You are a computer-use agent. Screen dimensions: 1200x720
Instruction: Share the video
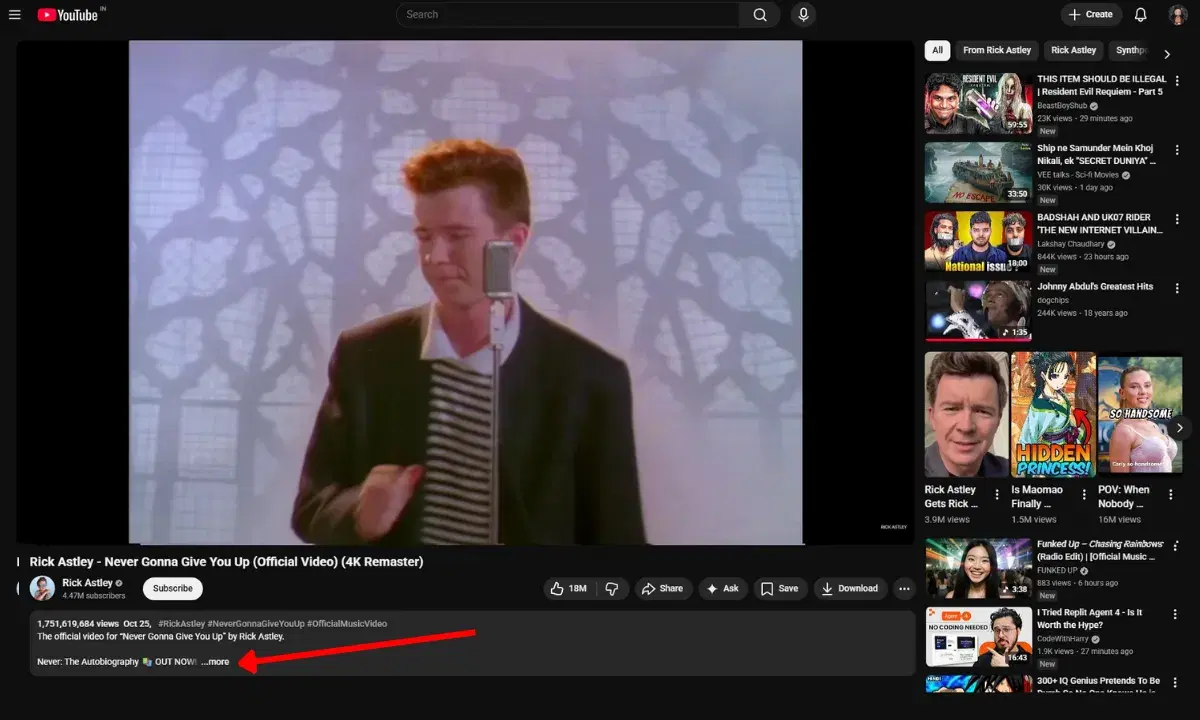tap(663, 589)
